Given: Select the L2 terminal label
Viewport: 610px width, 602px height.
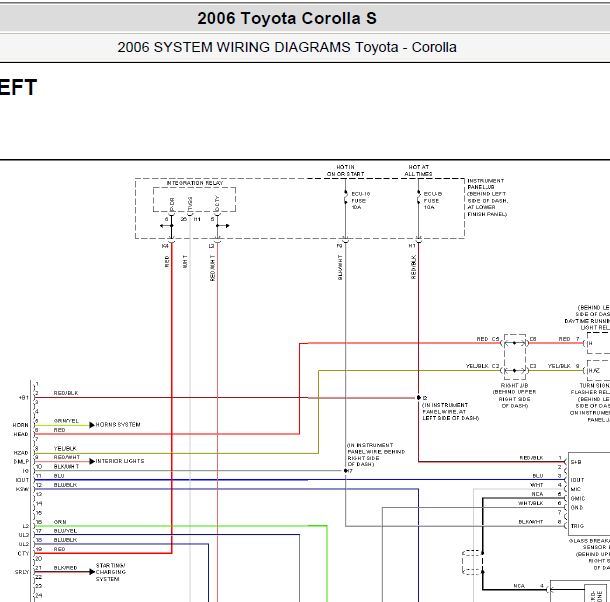Looking at the screenshot, I should click(26, 526).
